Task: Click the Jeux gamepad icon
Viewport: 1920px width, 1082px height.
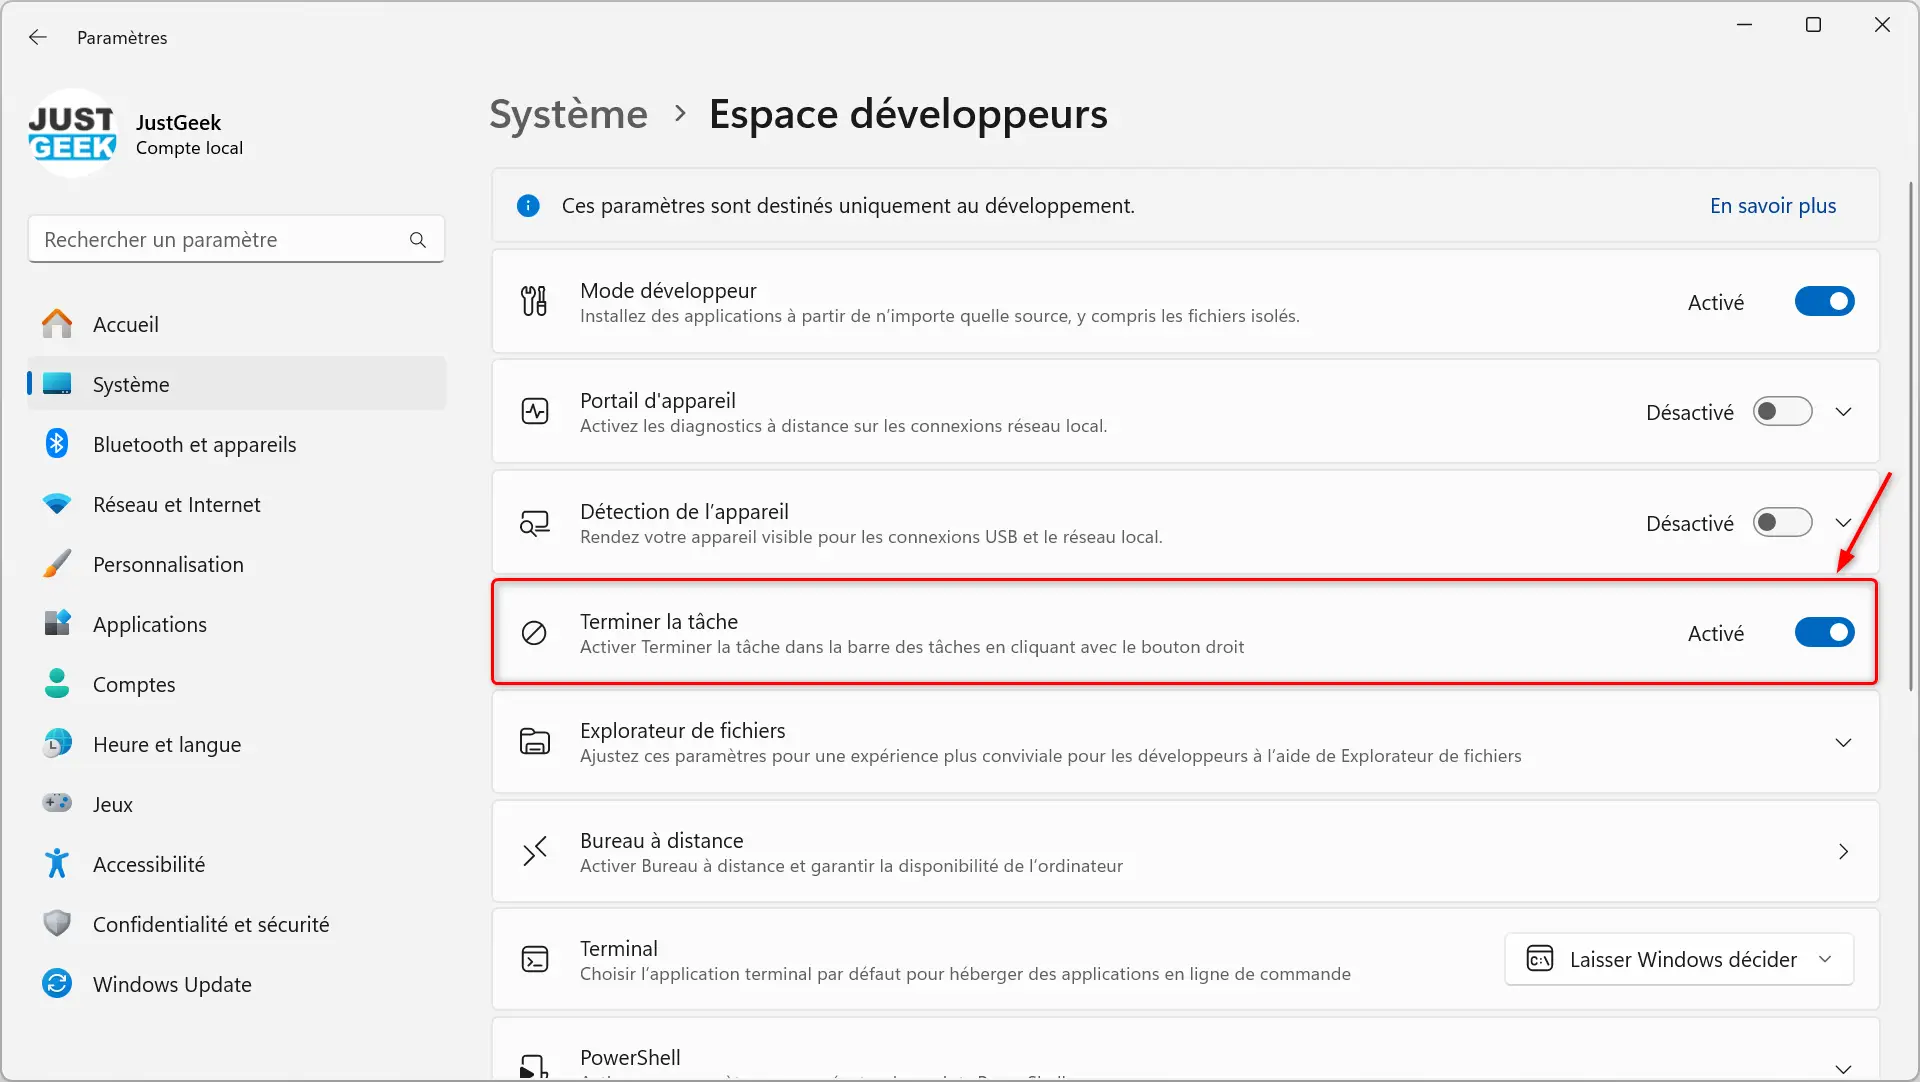Action: [x=57, y=803]
